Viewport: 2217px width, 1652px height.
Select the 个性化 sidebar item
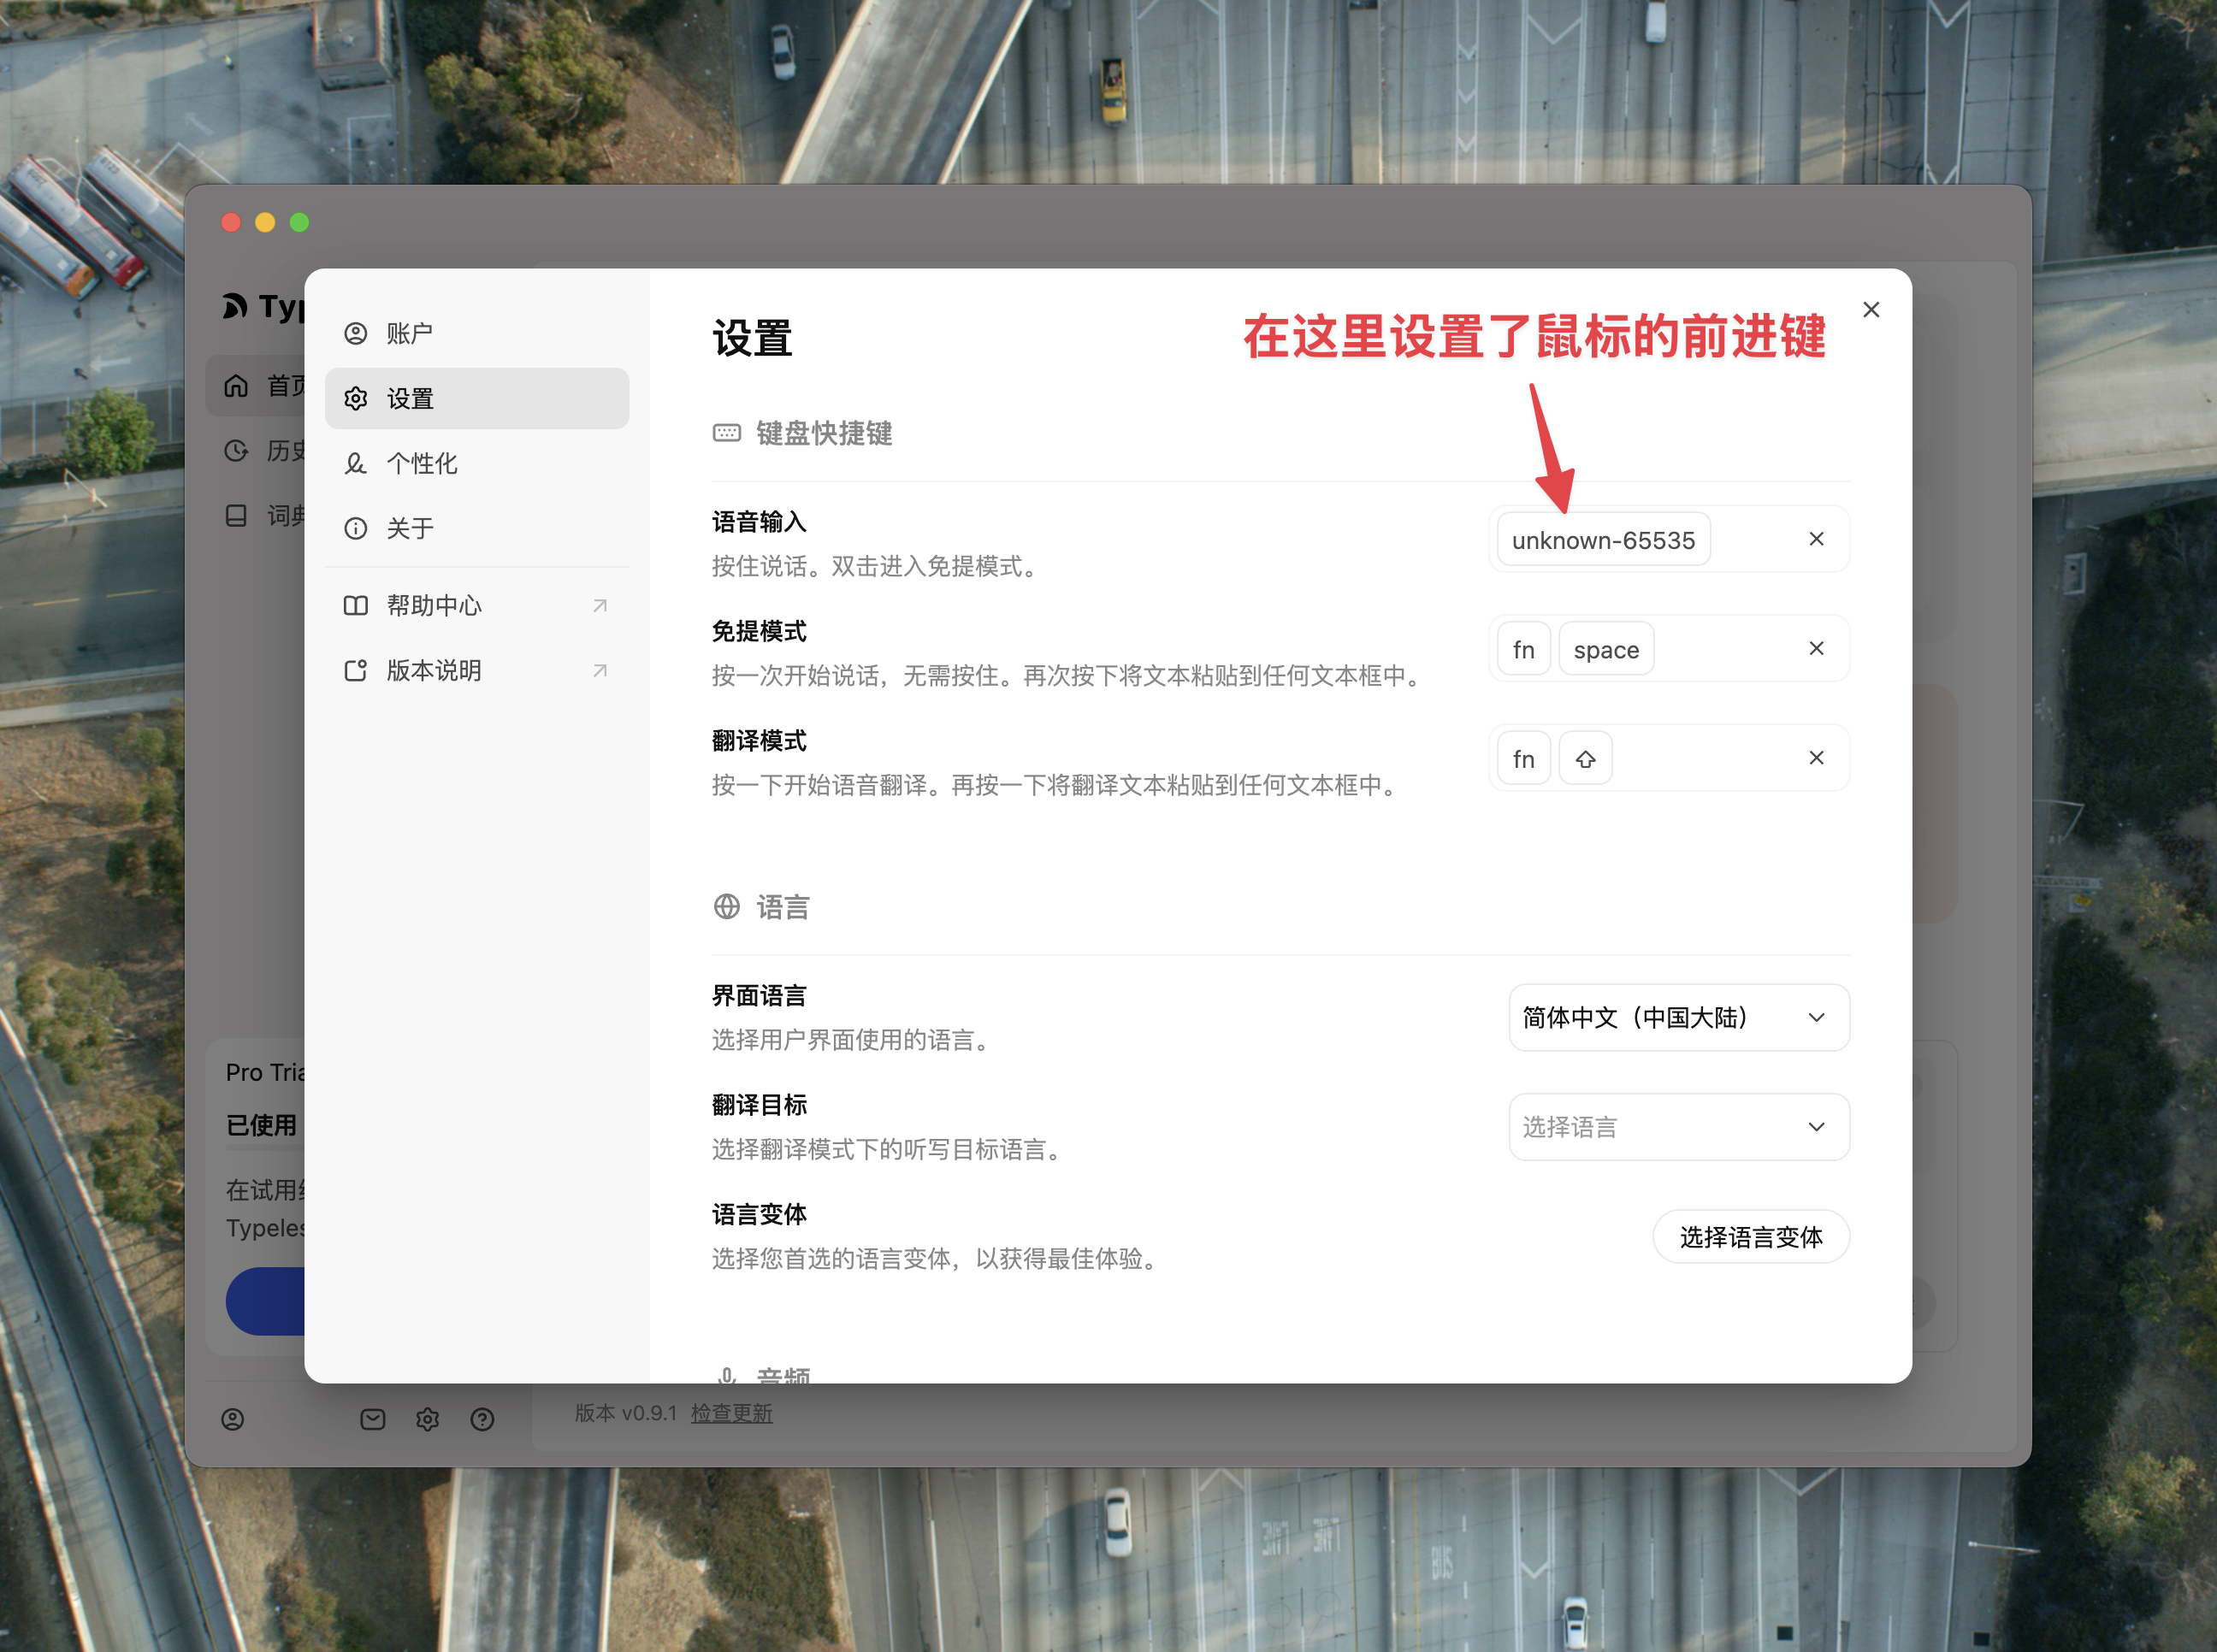(422, 463)
